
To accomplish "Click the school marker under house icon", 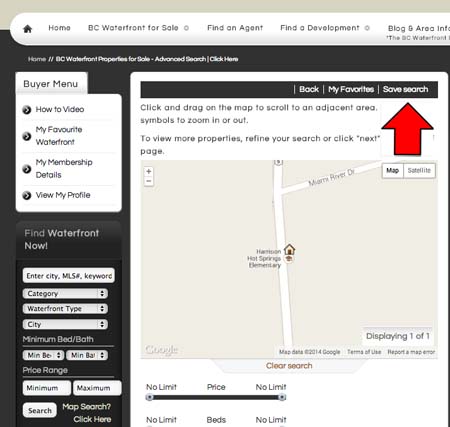I will [289, 259].
